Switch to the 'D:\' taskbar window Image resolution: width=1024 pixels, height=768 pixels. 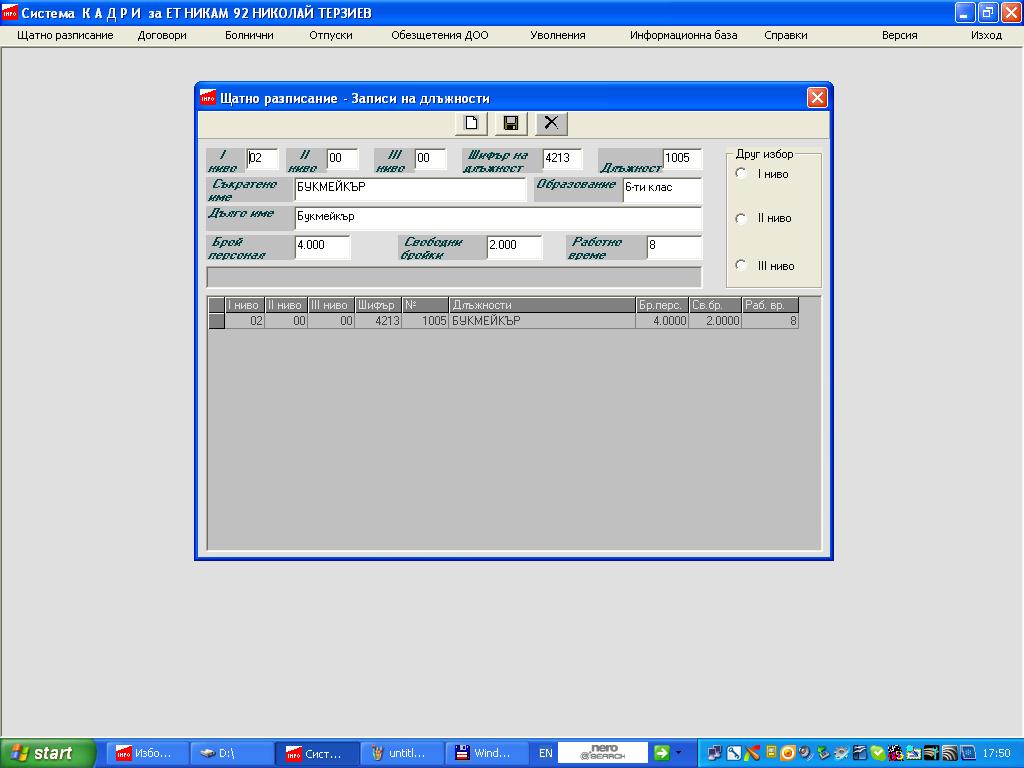click(231, 753)
